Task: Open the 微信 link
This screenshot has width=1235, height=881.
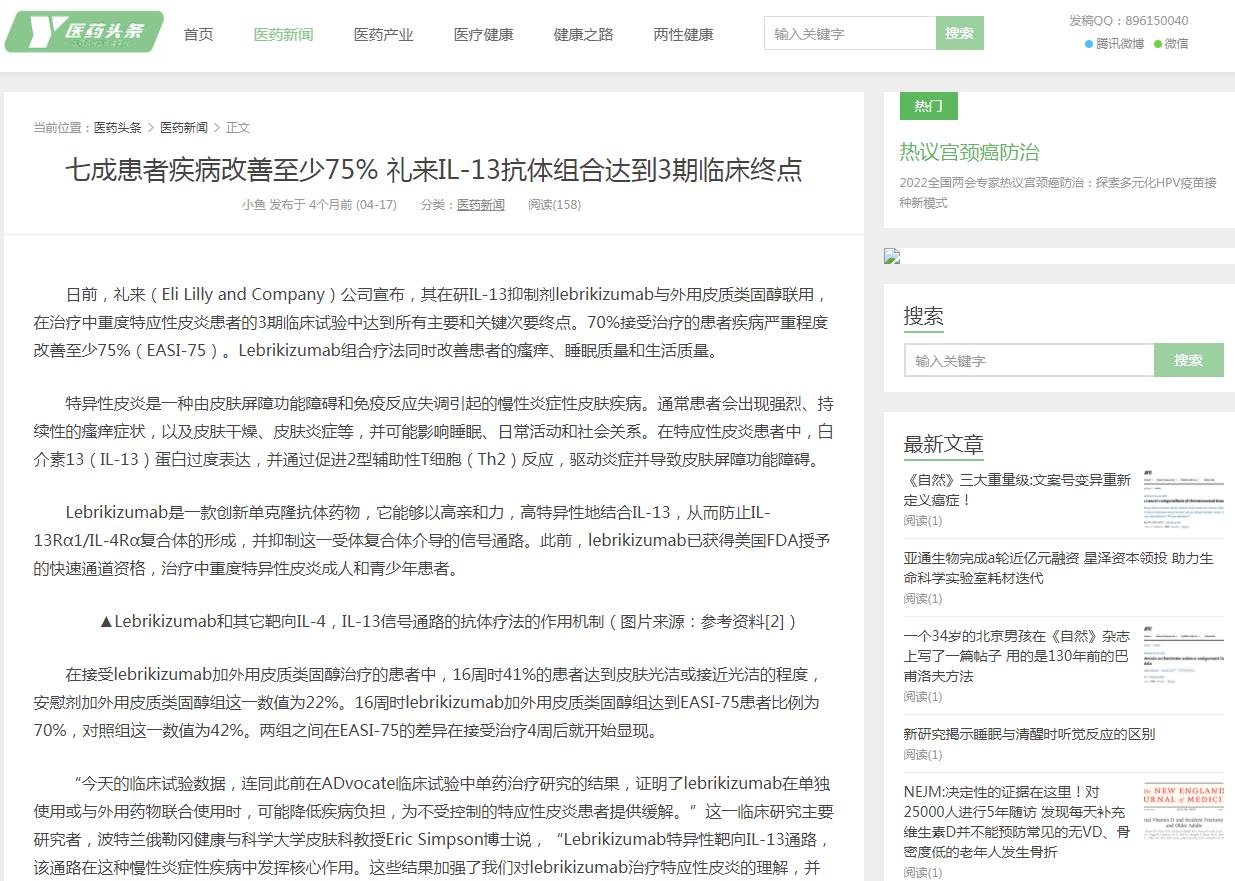Action: 1177,43
